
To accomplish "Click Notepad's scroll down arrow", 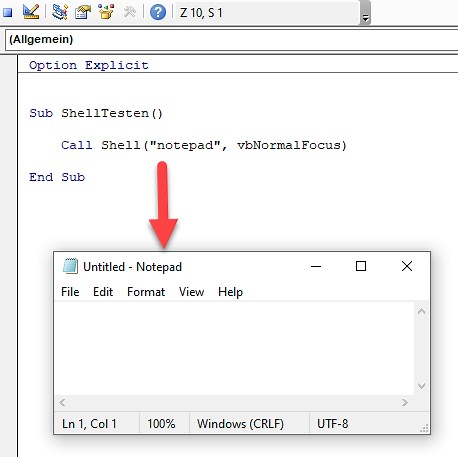I will click(x=421, y=386).
